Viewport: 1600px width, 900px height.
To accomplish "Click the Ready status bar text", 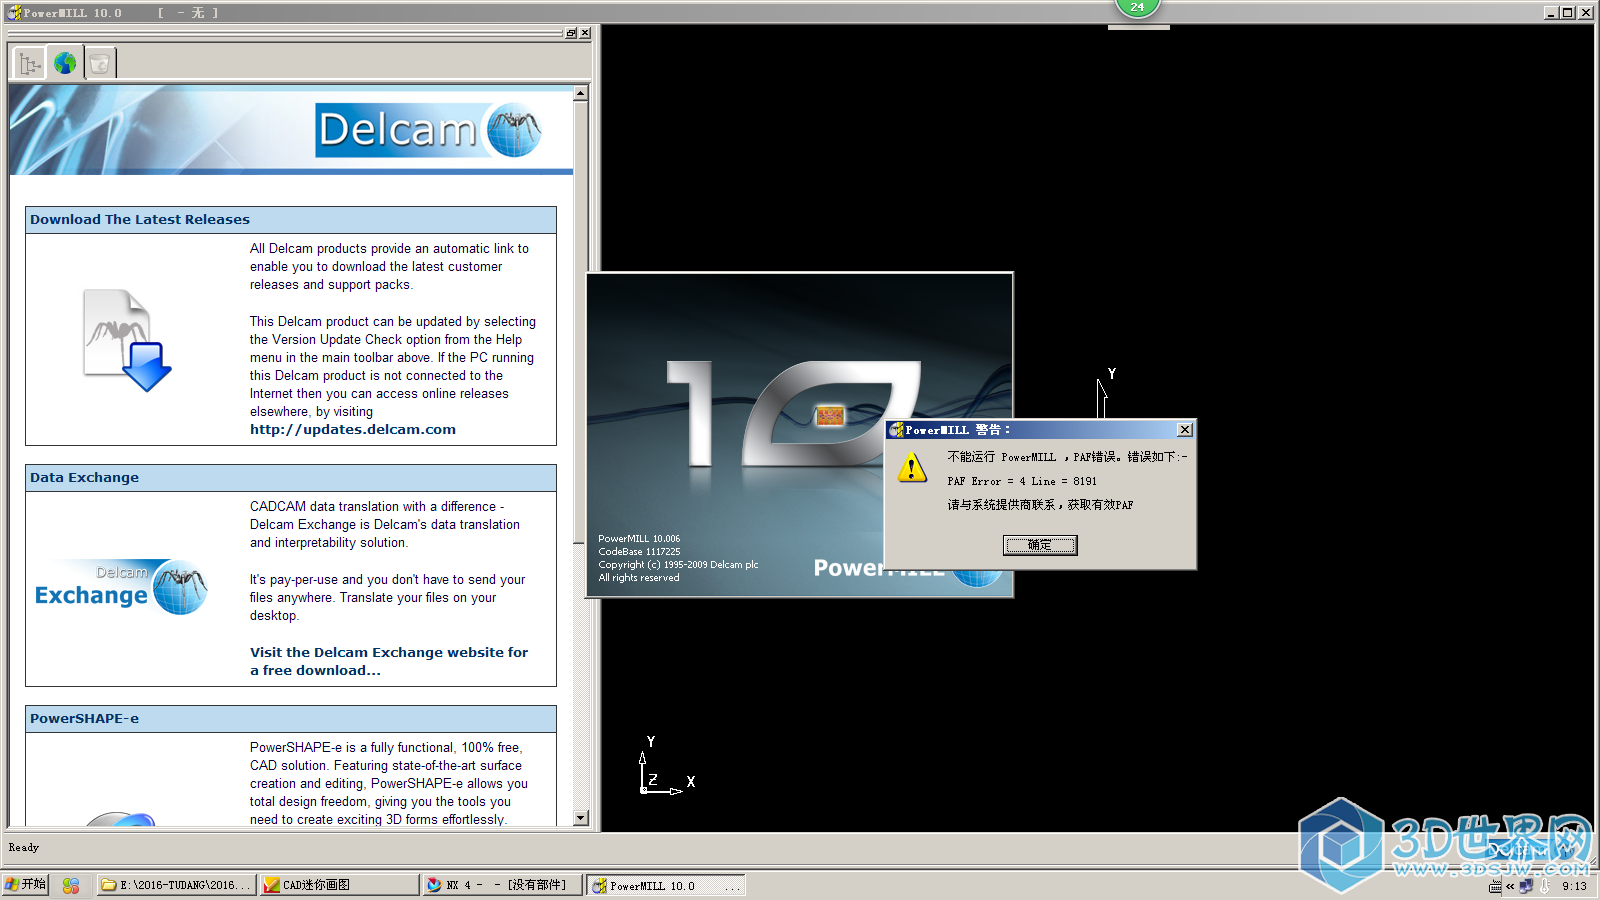I will point(24,847).
